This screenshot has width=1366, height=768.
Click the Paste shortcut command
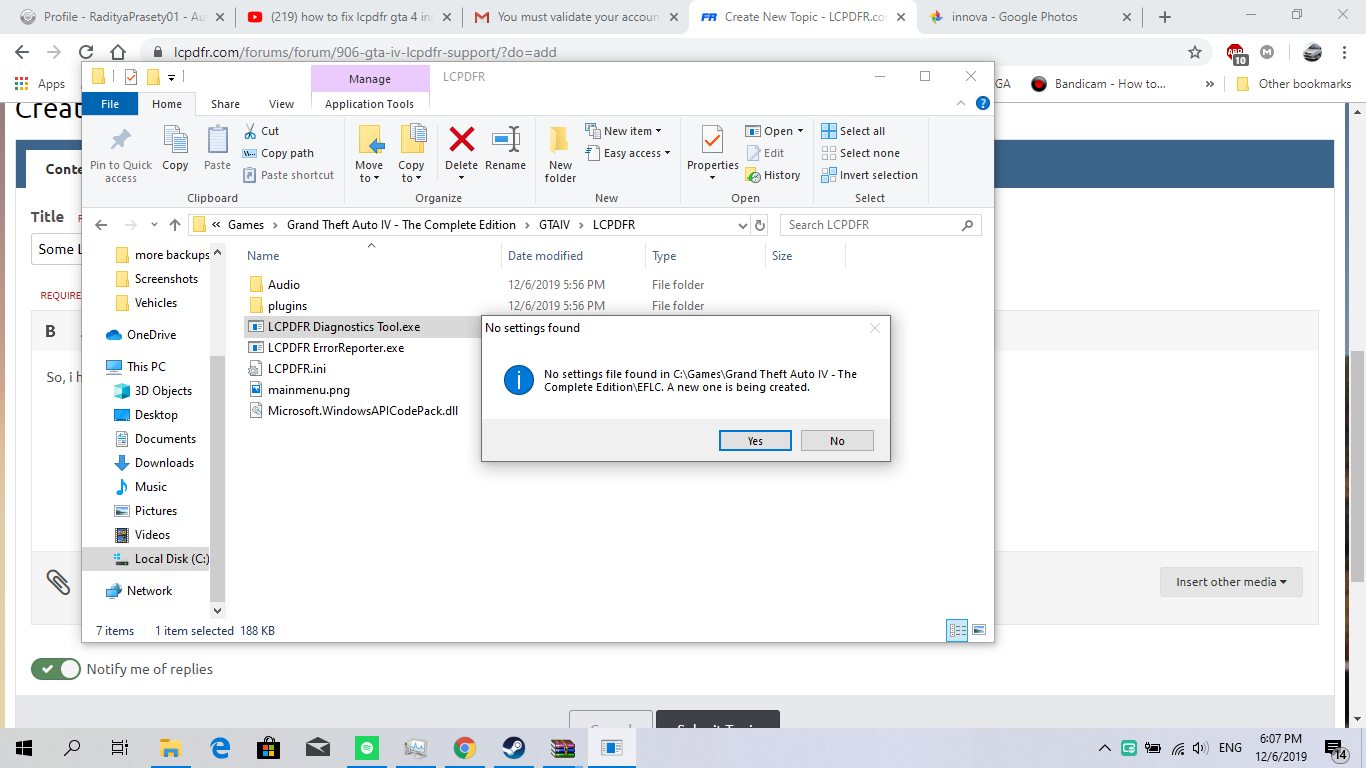(x=289, y=175)
